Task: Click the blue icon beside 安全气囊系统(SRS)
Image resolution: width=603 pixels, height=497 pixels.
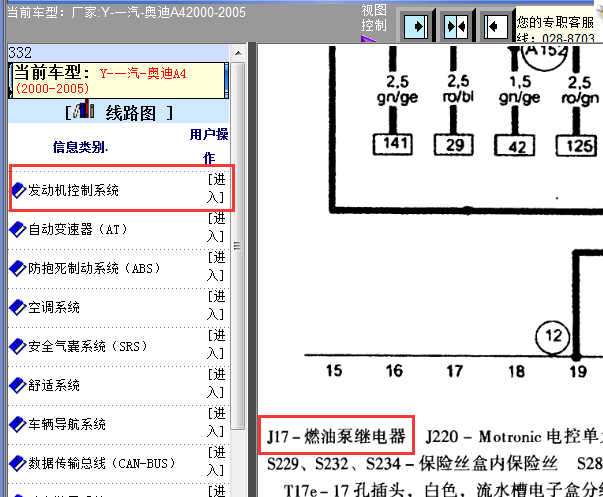Action: click(17, 346)
